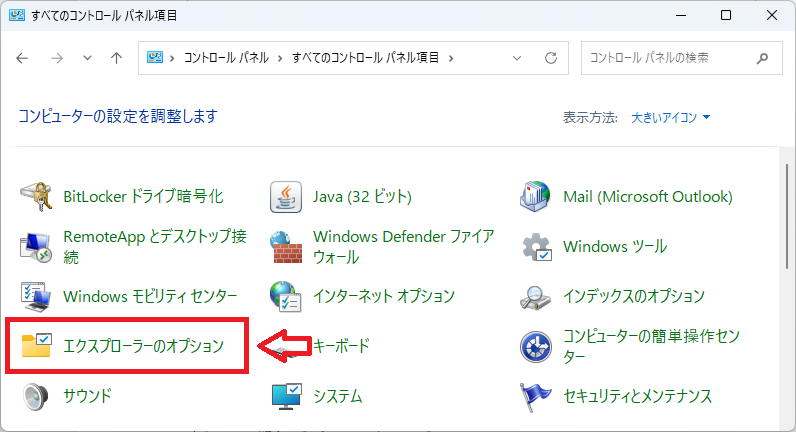This screenshot has width=796, height=432.
Task: Open the BitLocker drive encryption icon
Action: (x=36, y=196)
